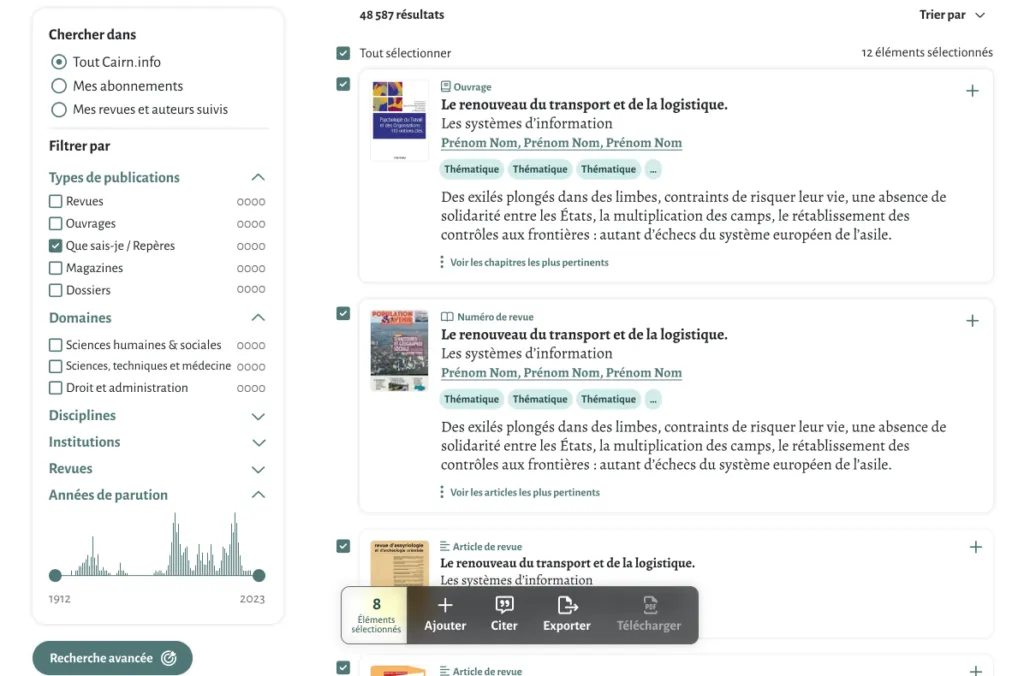Image resolution: width=1024 pixels, height=676 pixels.
Task: Enable the Revues publication type checkbox
Action: point(56,202)
